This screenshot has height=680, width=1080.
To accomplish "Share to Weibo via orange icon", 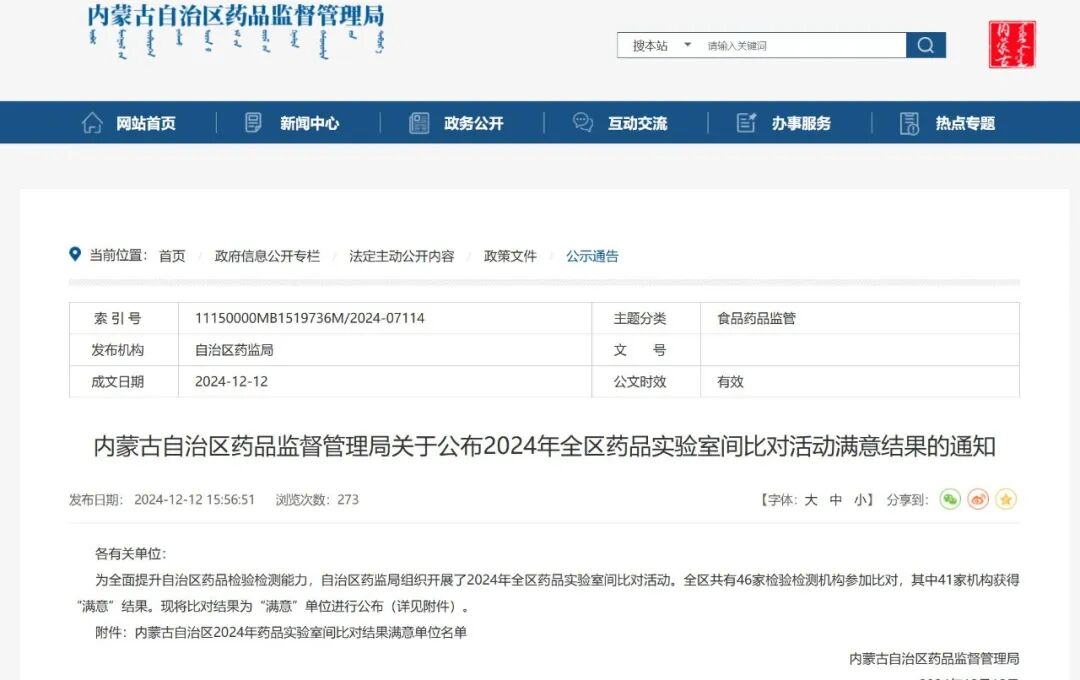I will (x=978, y=499).
